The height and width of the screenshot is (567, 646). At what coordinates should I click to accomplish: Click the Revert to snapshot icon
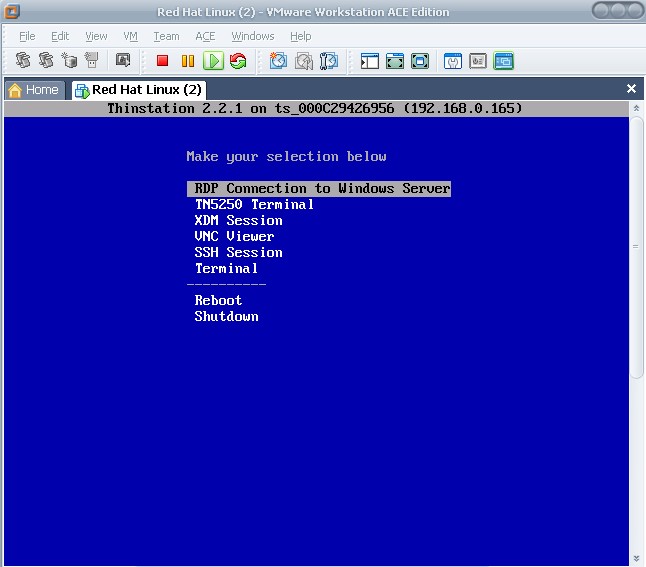tap(304, 61)
